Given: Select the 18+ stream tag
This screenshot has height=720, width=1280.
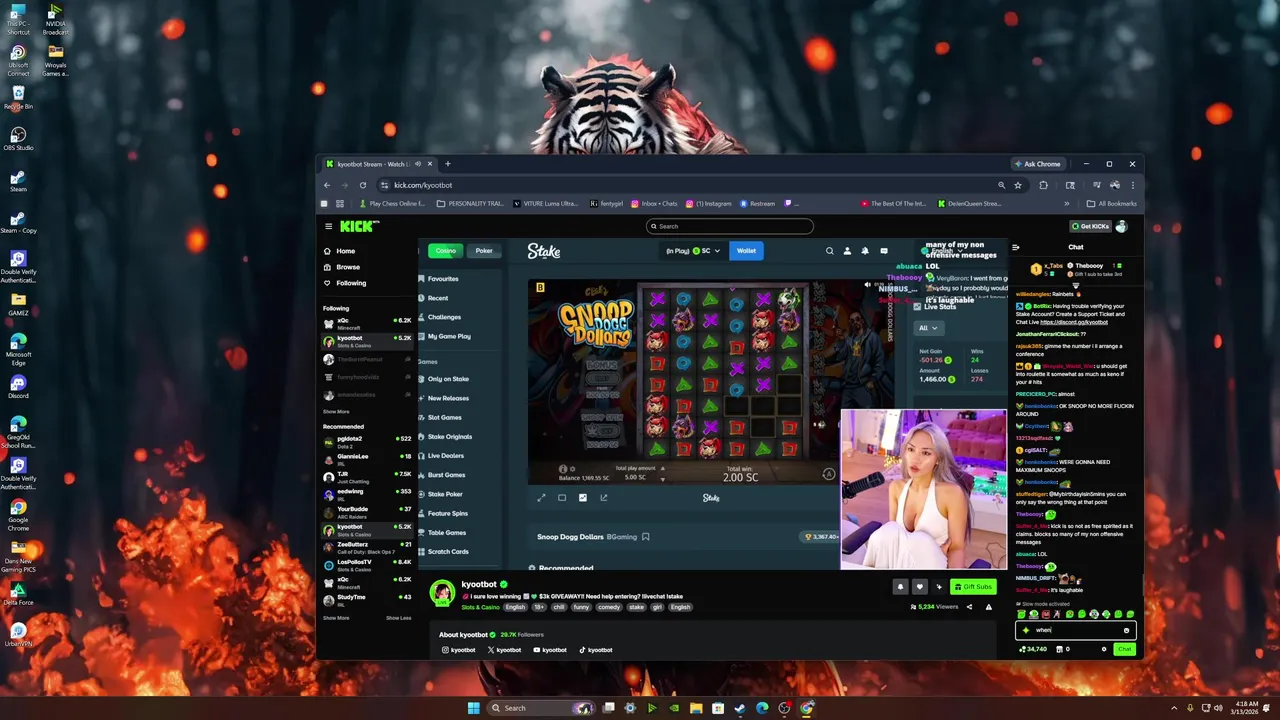Looking at the screenshot, I should [x=540, y=607].
